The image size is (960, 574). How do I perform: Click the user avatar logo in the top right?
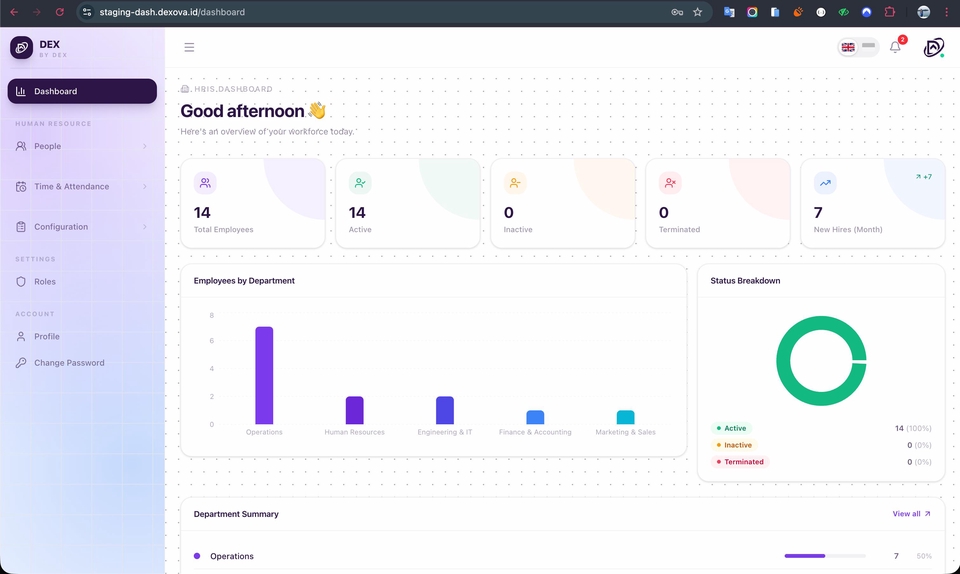(x=934, y=47)
